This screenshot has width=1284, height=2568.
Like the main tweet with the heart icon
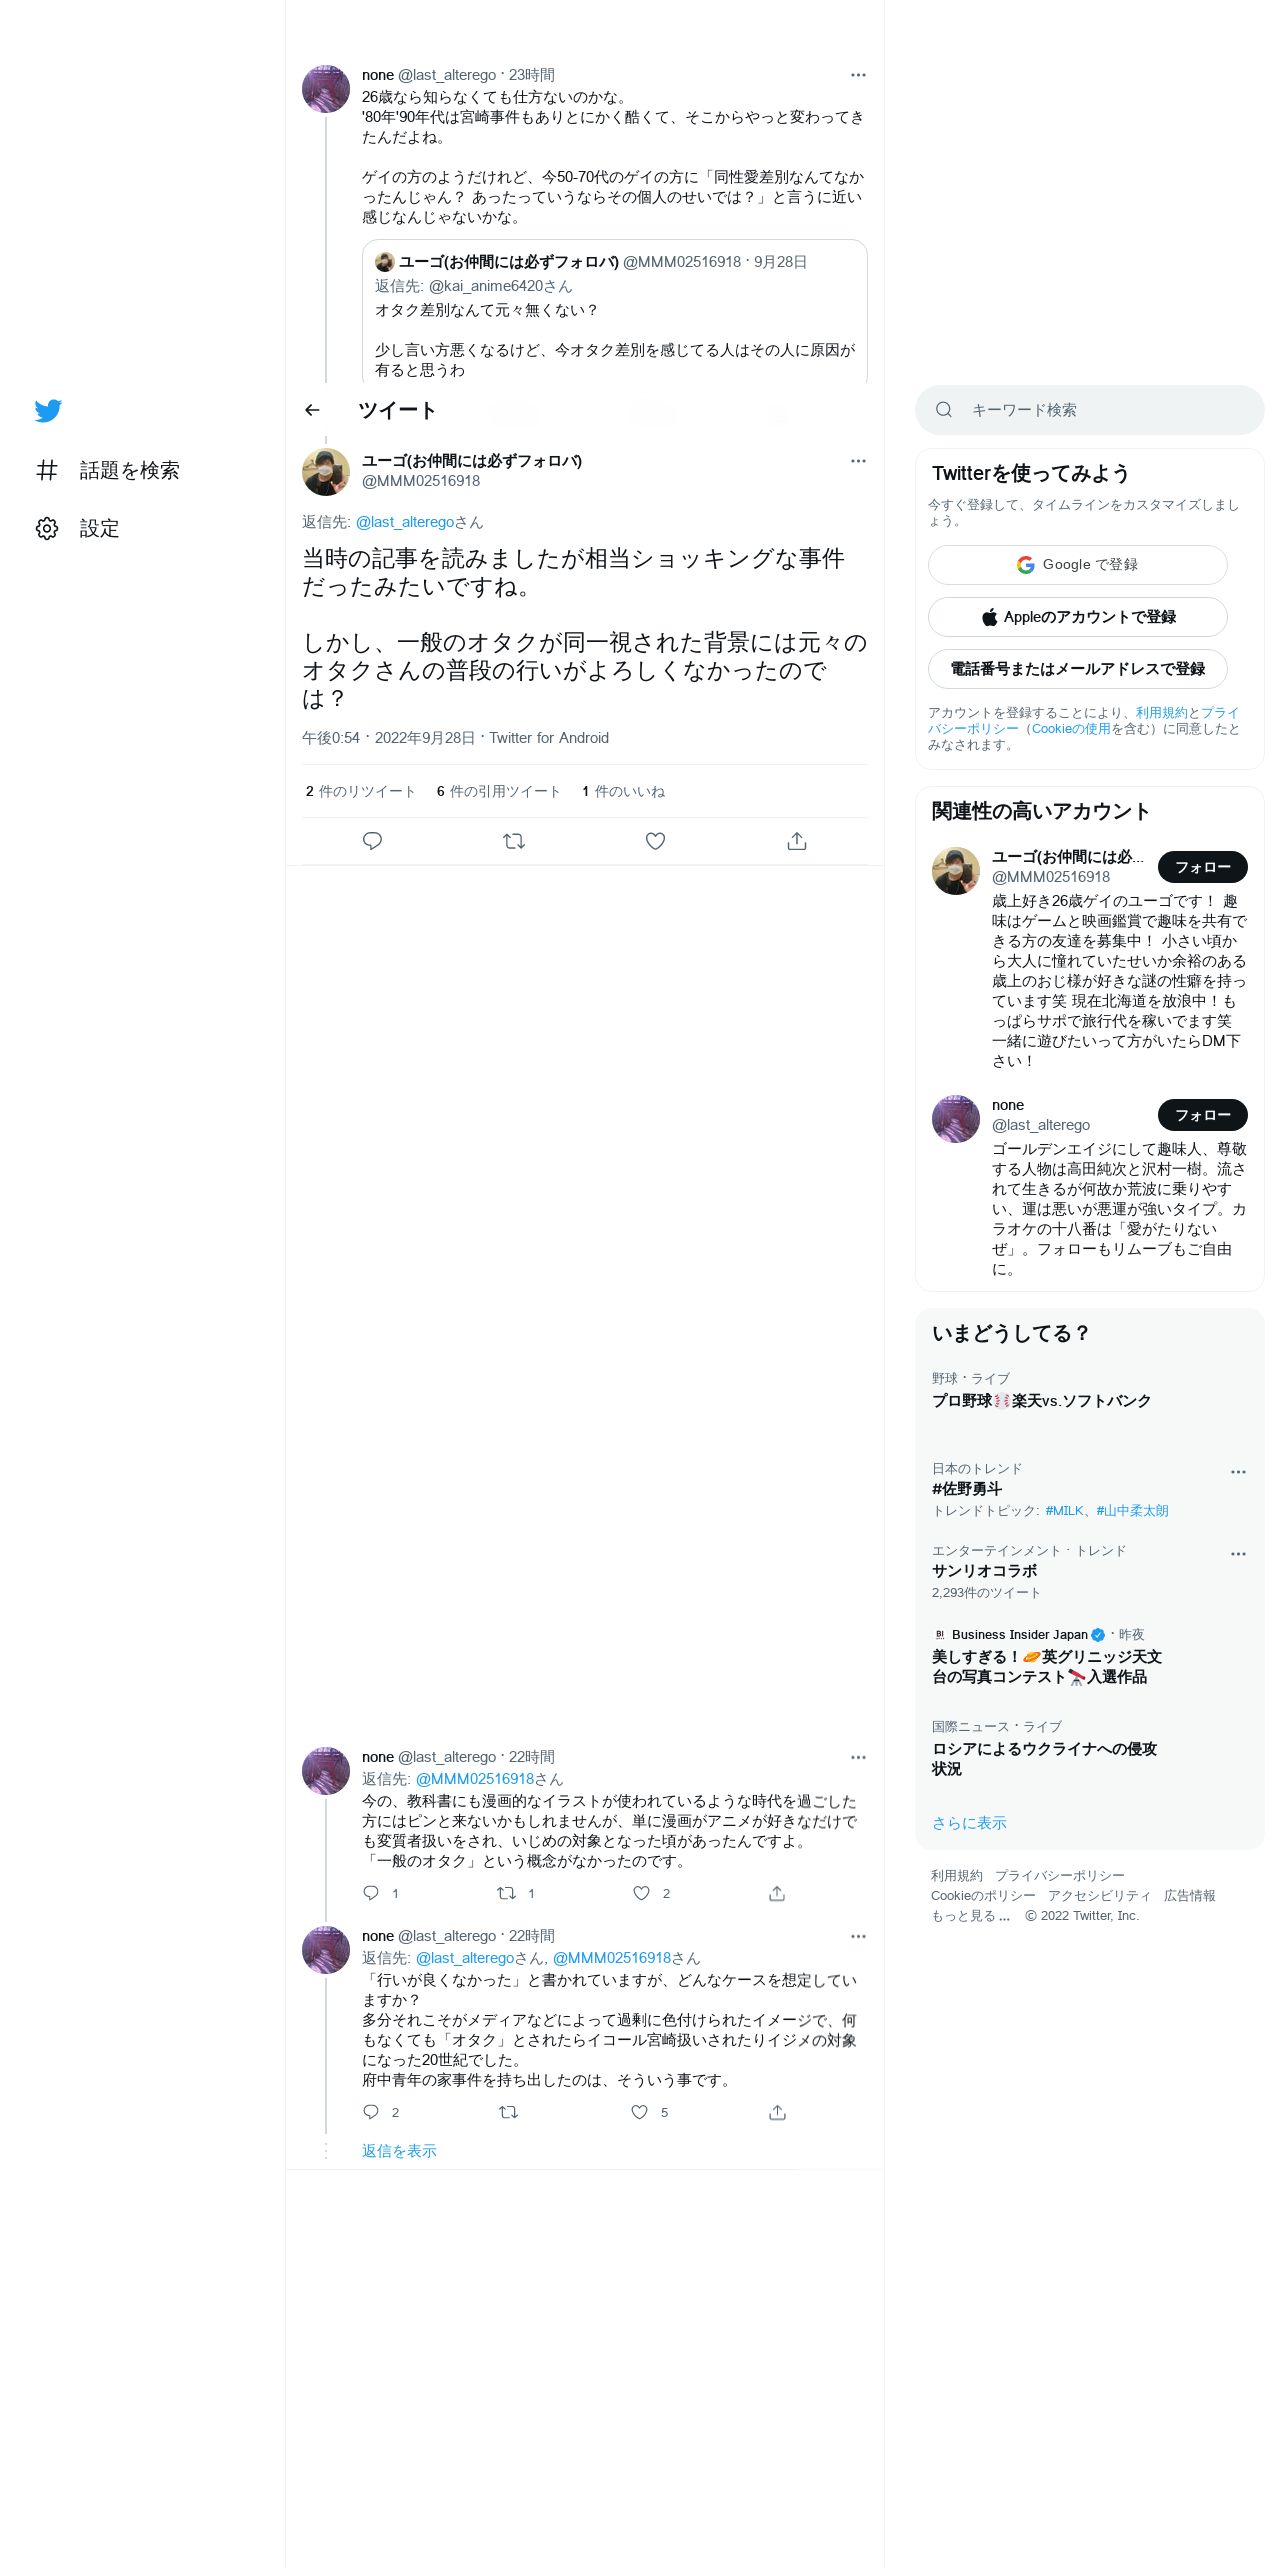pyautogui.click(x=655, y=841)
